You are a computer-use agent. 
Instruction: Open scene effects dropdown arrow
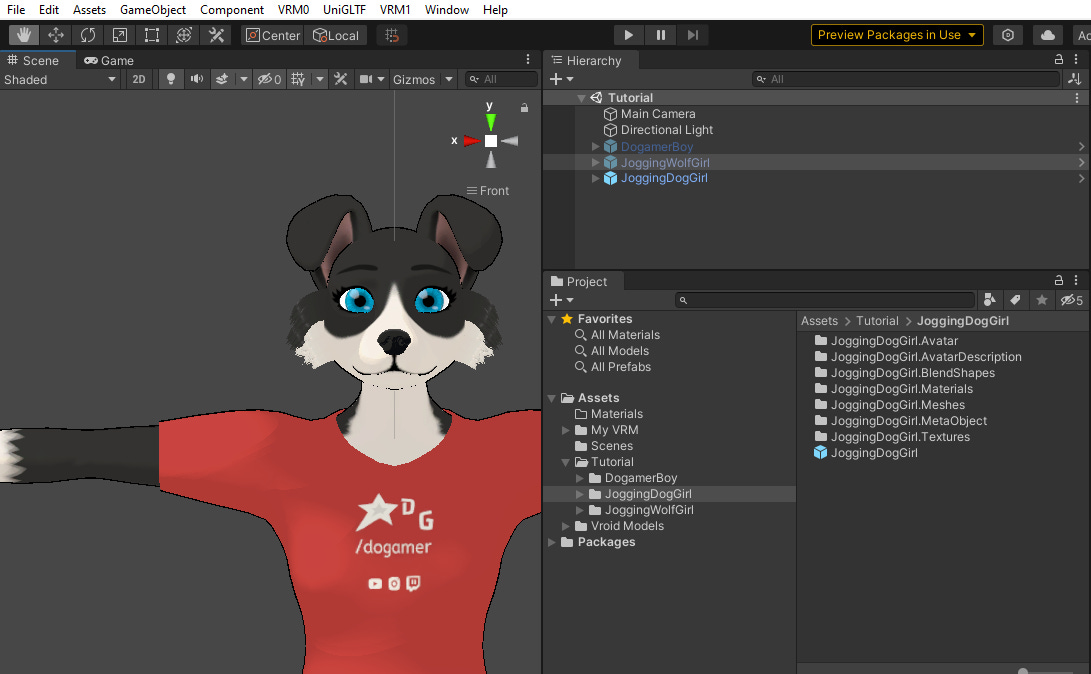coord(244,79)
